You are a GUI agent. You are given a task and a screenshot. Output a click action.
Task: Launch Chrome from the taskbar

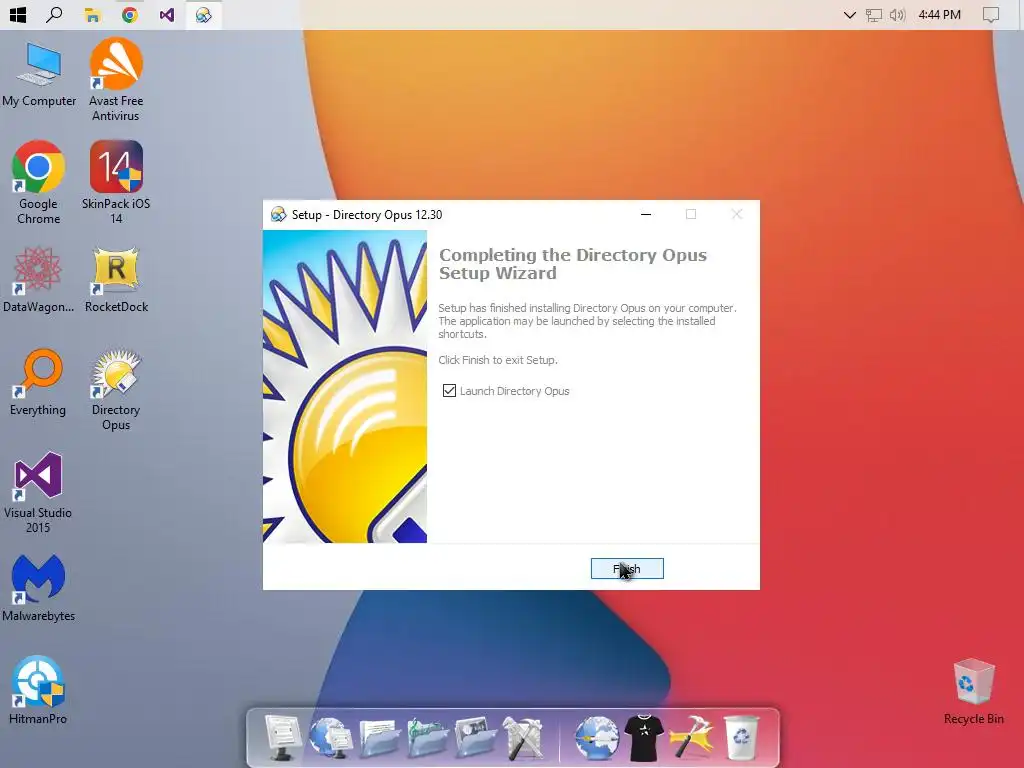click(129, 14)
